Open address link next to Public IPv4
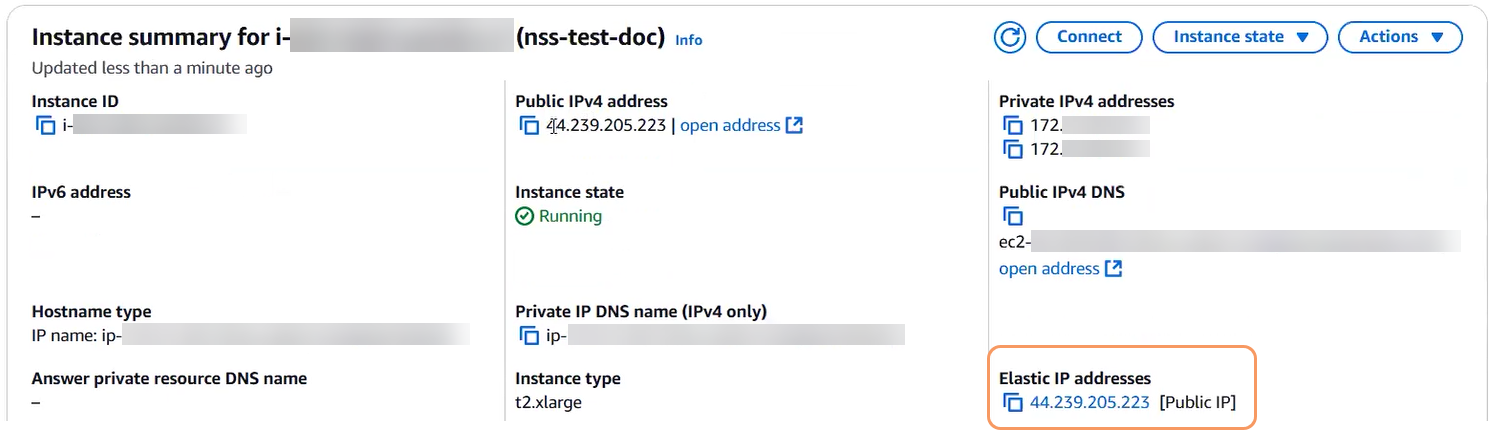 pyautogui.click(x=730, y=126)
